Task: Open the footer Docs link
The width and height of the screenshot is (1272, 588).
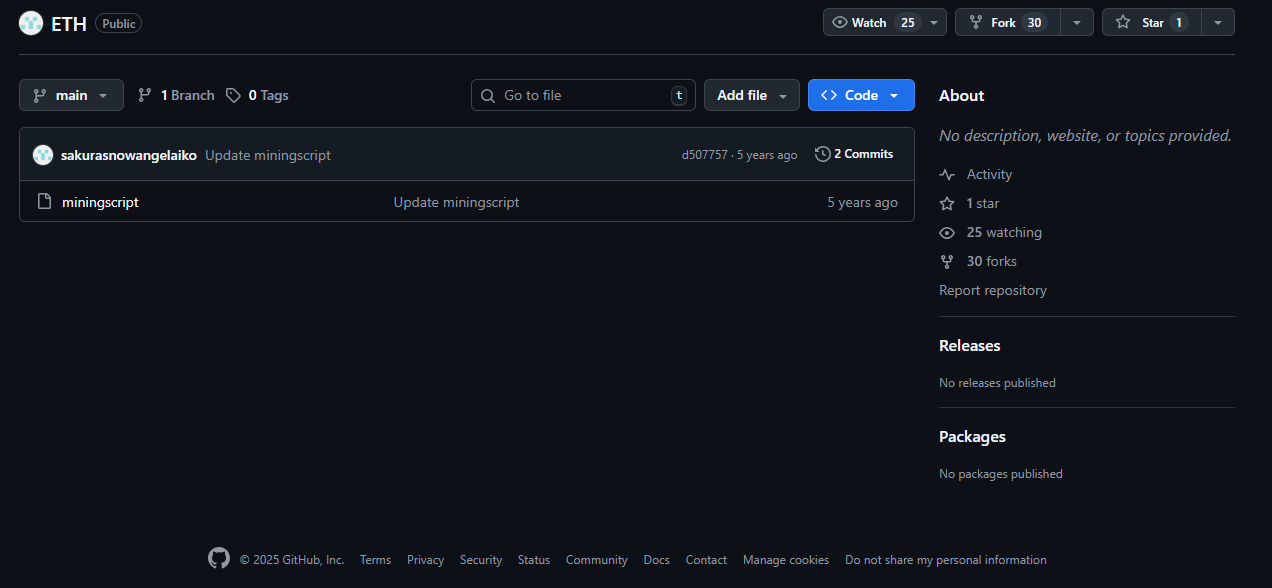Action: click(x=657, y=560)
